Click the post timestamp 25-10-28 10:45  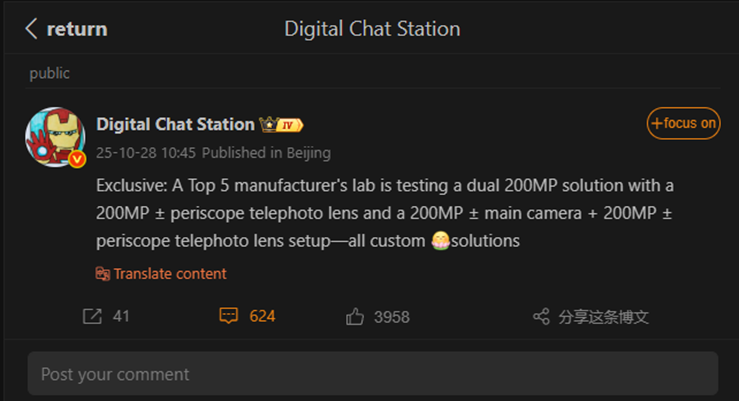pyautogui.click(x=146, y=153)
